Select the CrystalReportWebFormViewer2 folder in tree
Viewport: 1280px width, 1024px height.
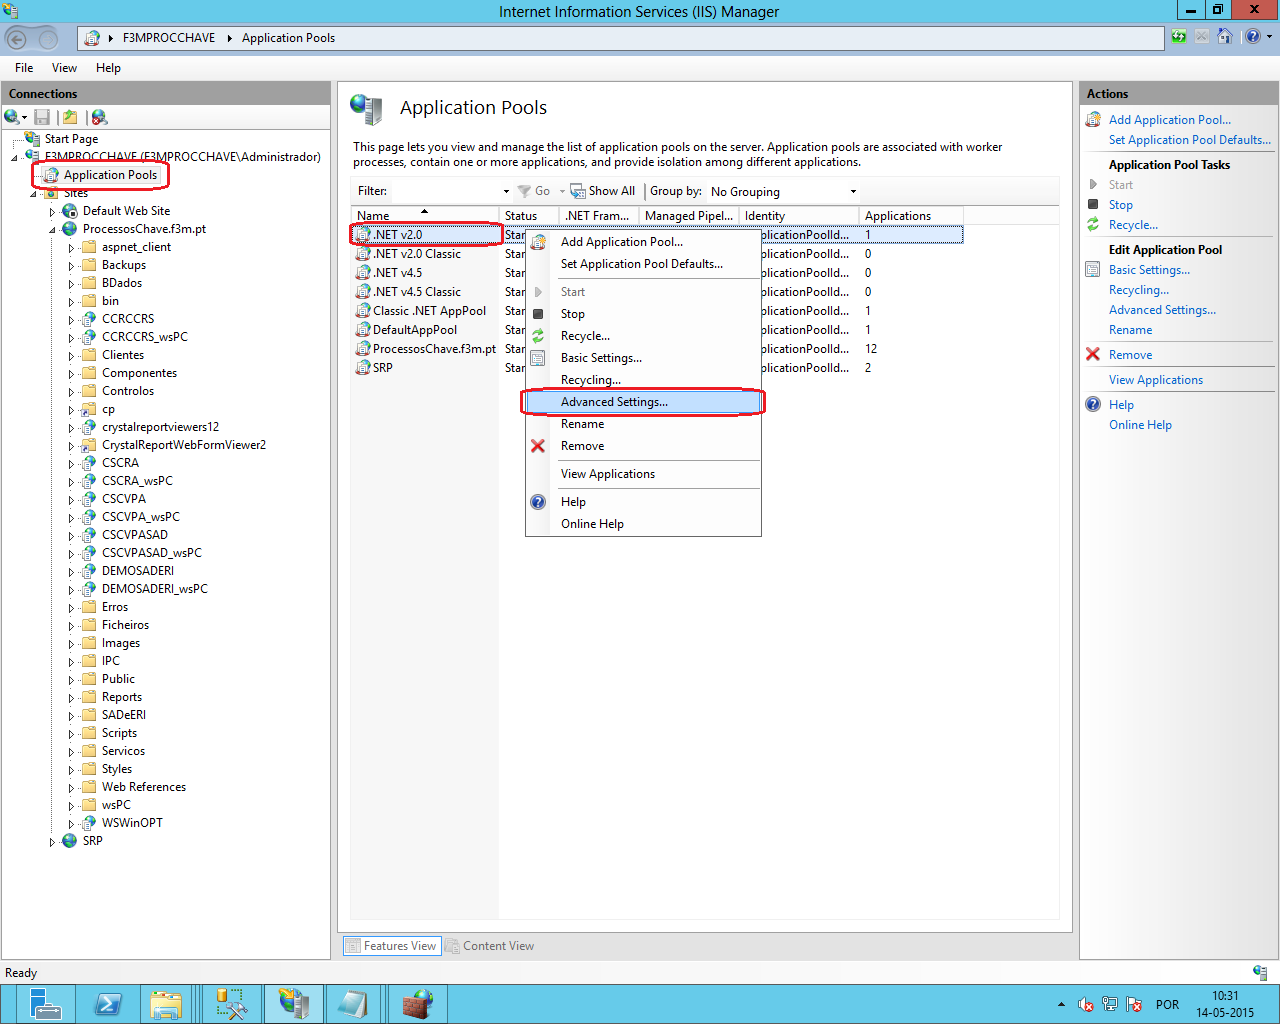point(184,445)
